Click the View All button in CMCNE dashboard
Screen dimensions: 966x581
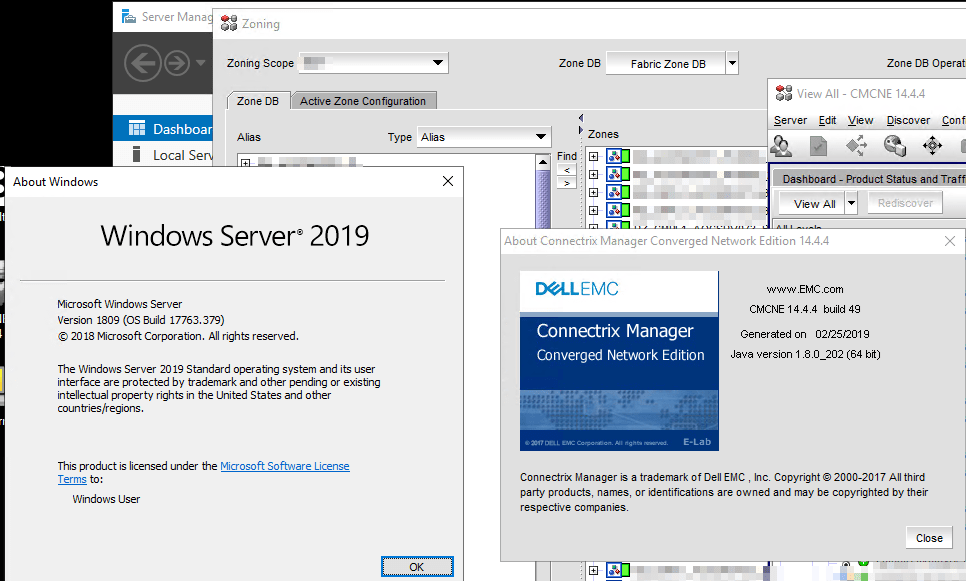(812, 203)
